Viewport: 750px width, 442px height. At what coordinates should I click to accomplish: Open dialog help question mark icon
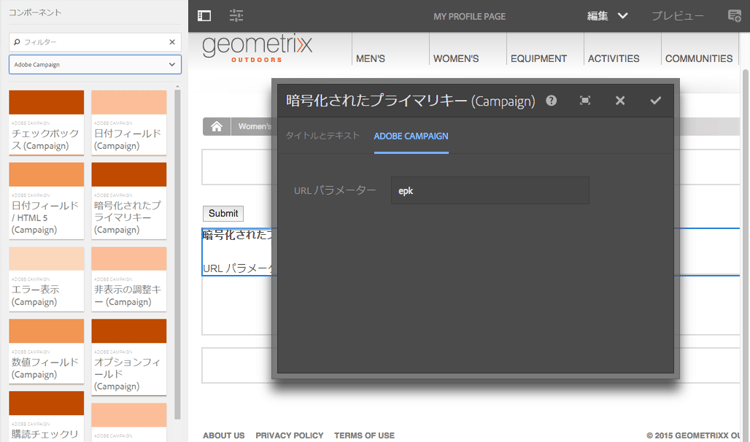point(551,100)
